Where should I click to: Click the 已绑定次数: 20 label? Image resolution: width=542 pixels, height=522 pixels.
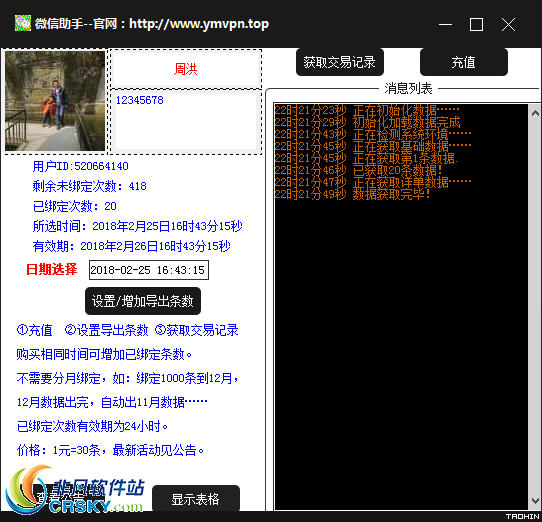(75, 206)
